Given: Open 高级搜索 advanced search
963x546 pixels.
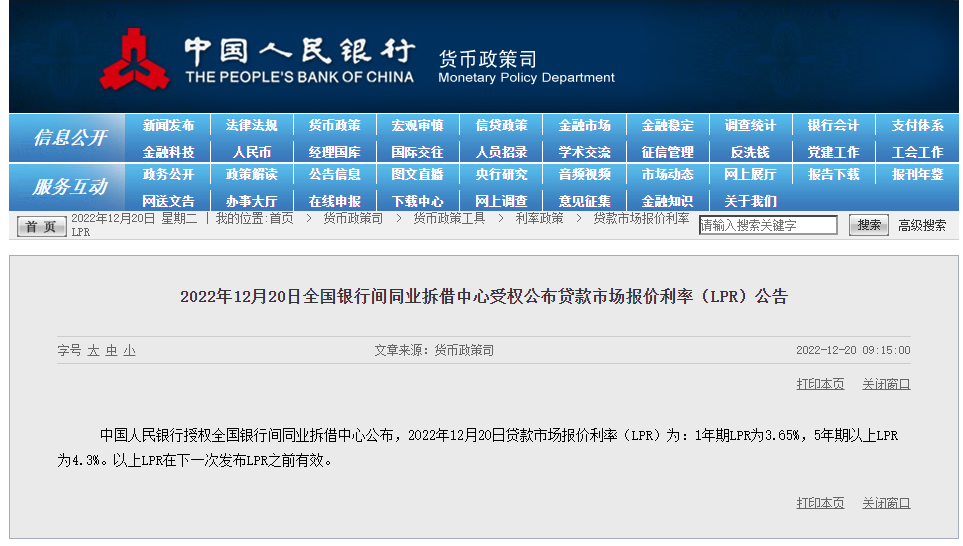Looking at the screenshot, I should coord(922,225).
